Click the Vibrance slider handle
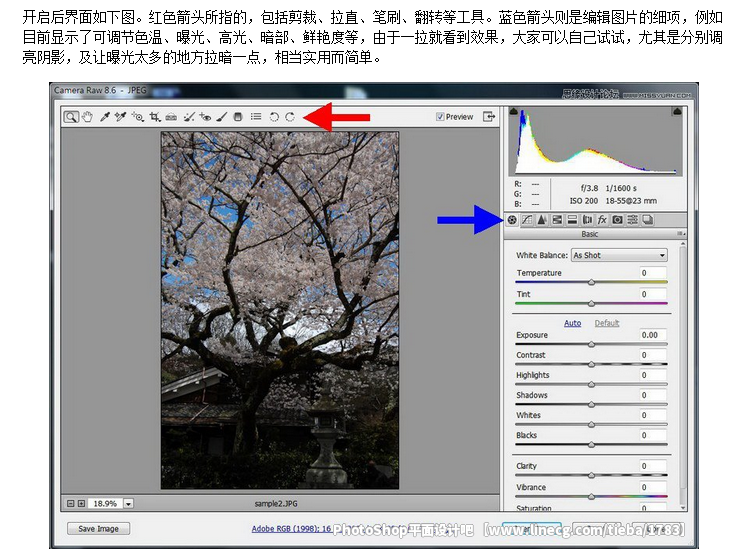Viewport: 741px width, 549px height. coord(591,497)
